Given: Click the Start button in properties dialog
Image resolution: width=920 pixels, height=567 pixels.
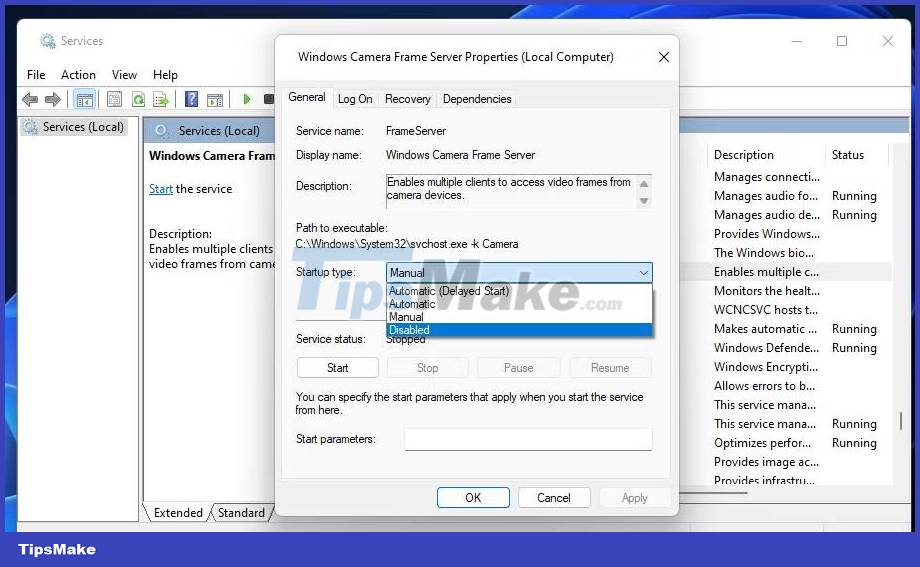Looking at the screenshot, I should click(x=337, y=368).
